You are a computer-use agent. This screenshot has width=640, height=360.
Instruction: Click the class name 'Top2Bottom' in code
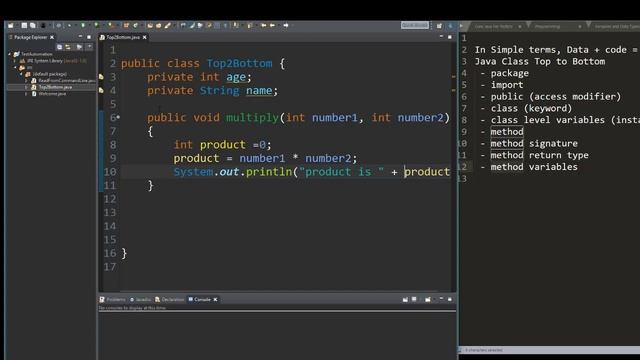click(239, 63)
